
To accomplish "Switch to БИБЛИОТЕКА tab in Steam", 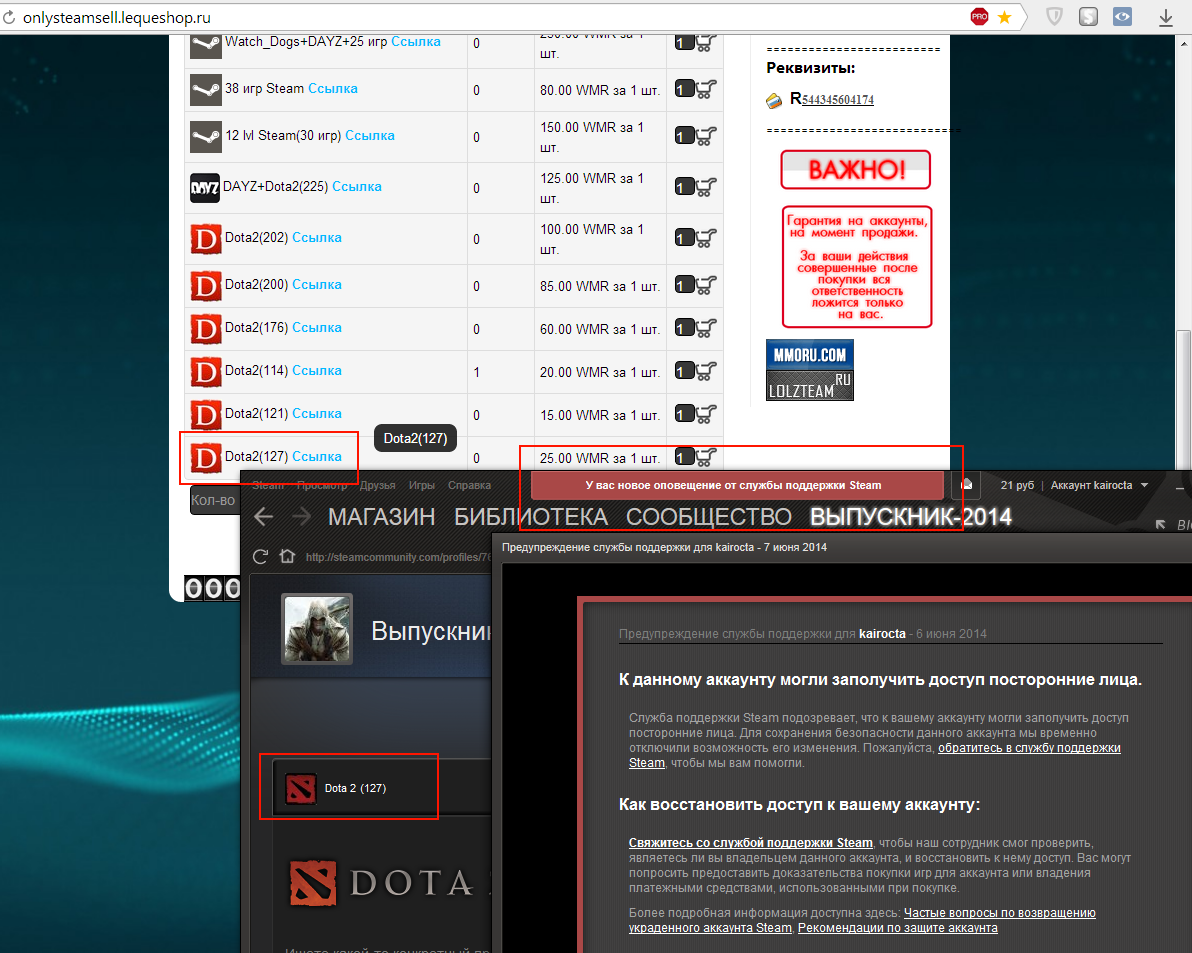I will click(531, 517).
